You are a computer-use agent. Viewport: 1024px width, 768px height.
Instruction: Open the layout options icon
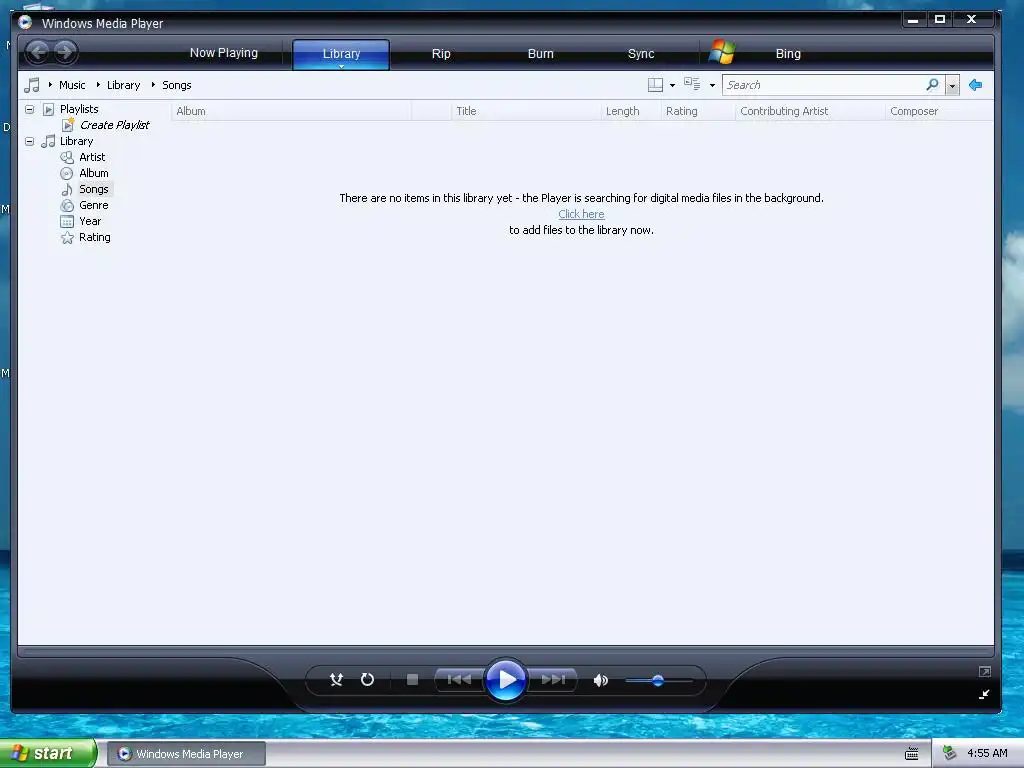655,85
